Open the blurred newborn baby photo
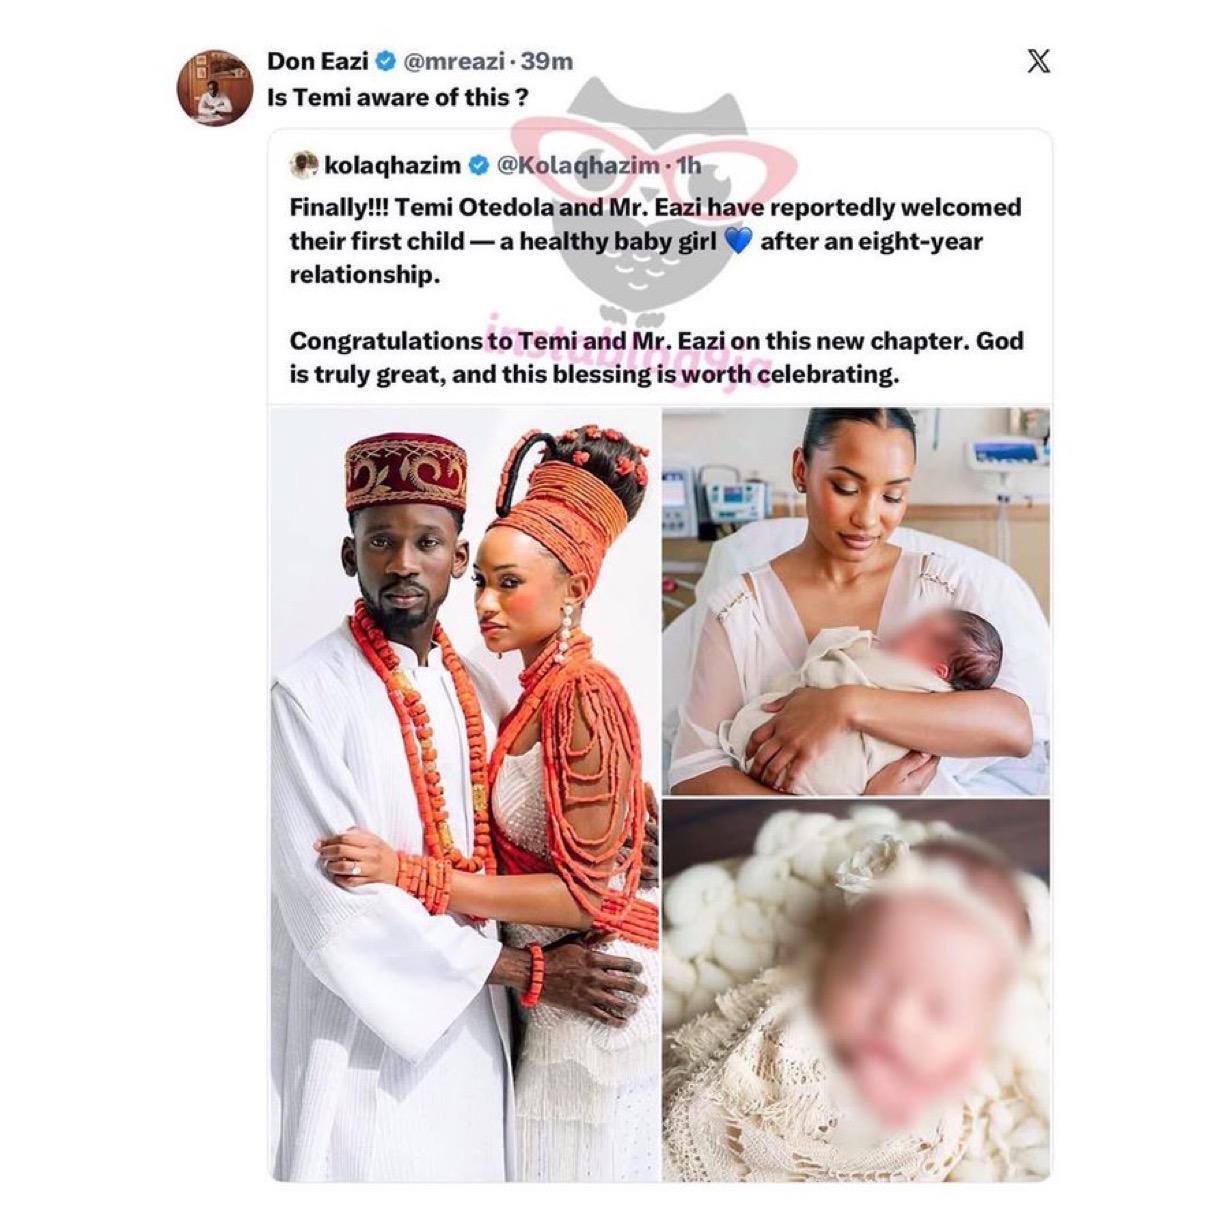 [x=856, y=990]
